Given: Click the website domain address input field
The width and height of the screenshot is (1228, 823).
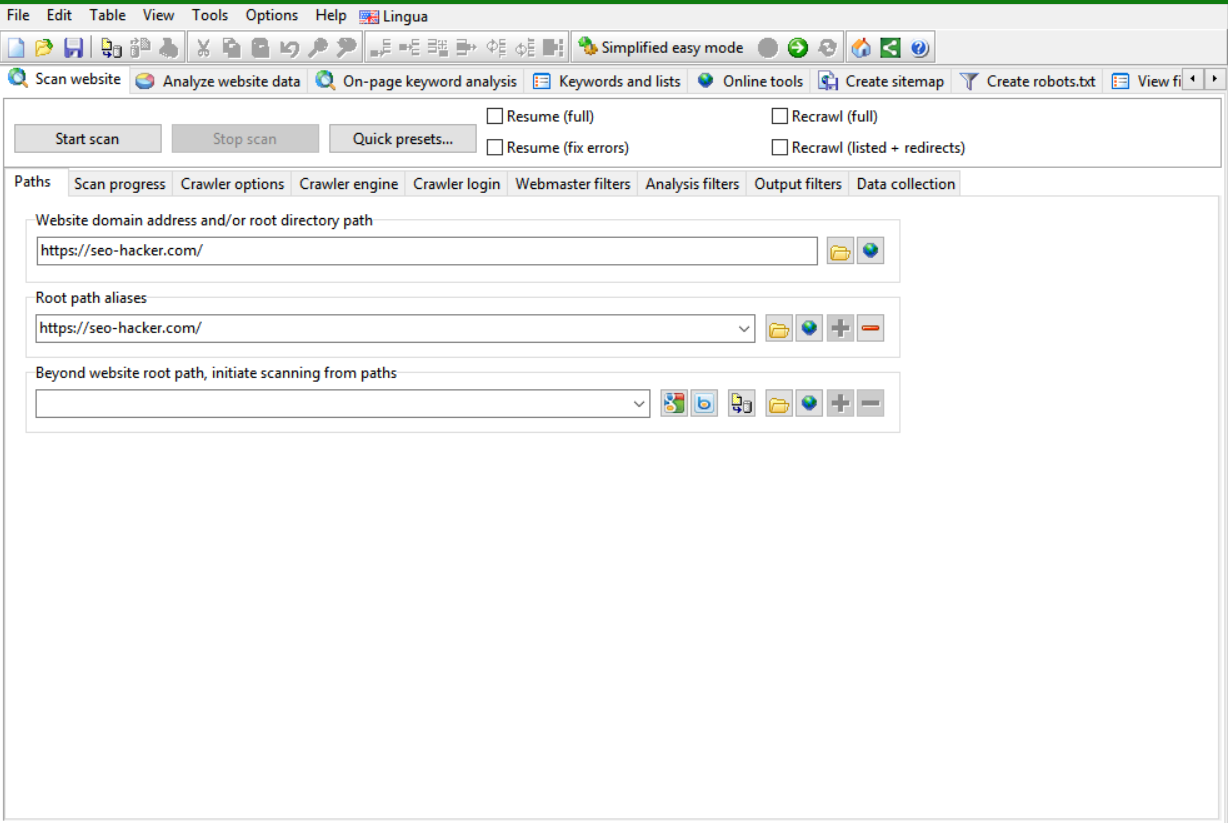Looking at the screenshot, I should coord(426,251).
